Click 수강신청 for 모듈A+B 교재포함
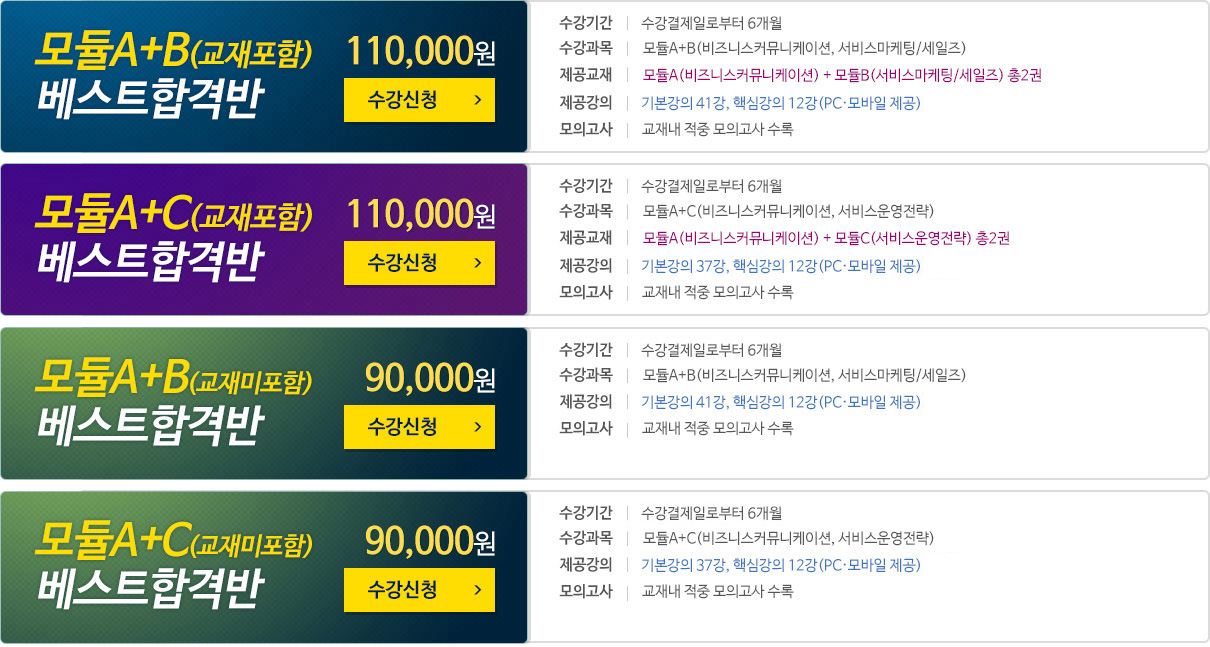The width and height of the screenshot is (1210, 647). [x=419, y=100]
